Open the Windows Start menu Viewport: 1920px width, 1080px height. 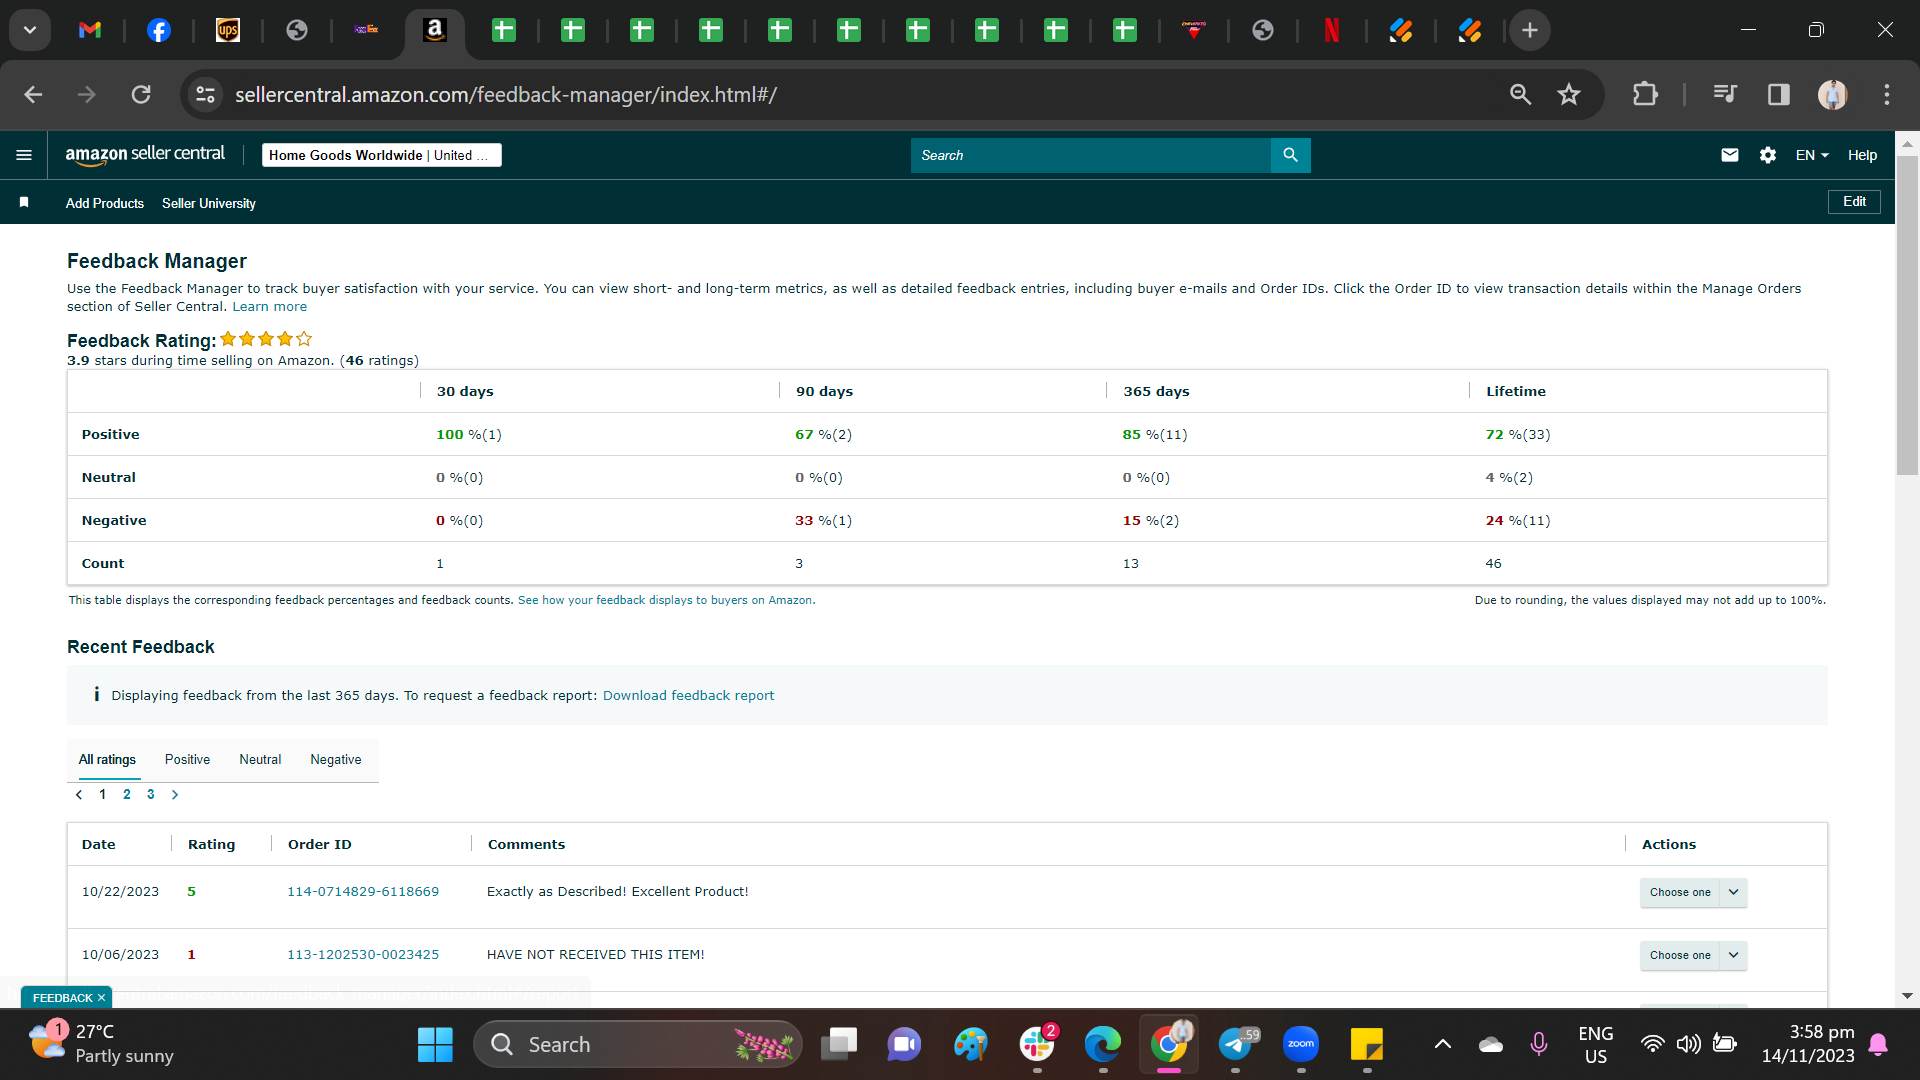pos(435,1044)
